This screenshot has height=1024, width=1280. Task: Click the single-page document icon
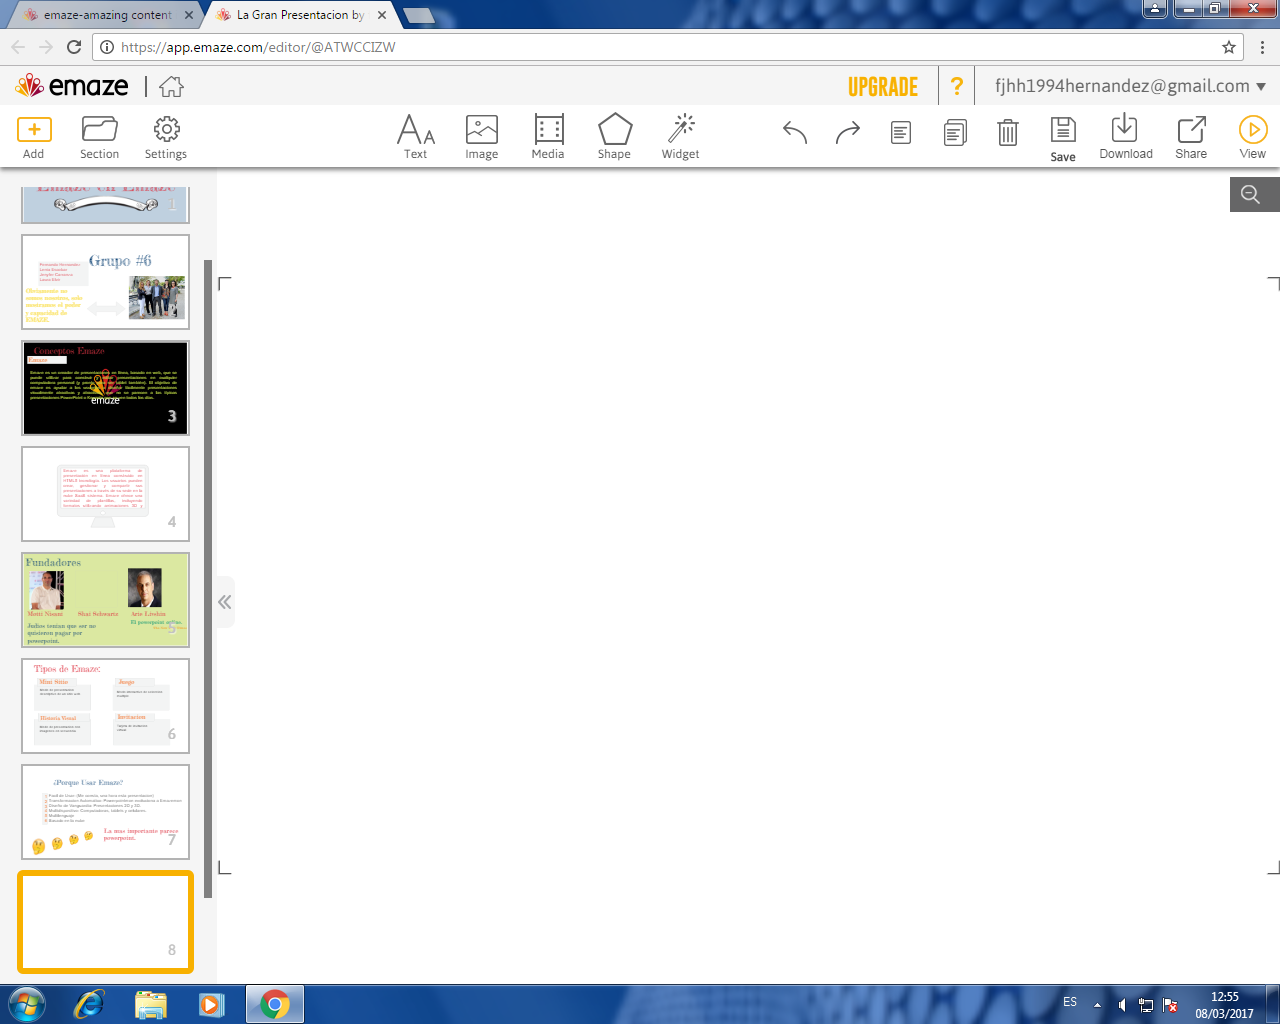coord(901,132)
